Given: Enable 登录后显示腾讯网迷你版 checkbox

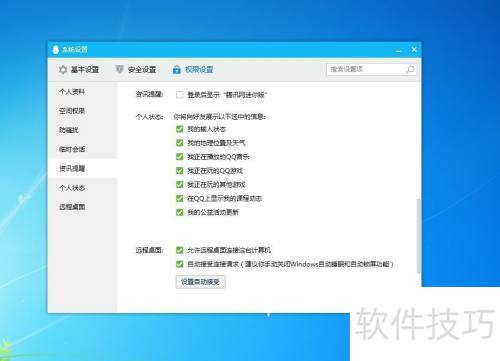Looking at the screenshot, I should click(x=180, y=95).
